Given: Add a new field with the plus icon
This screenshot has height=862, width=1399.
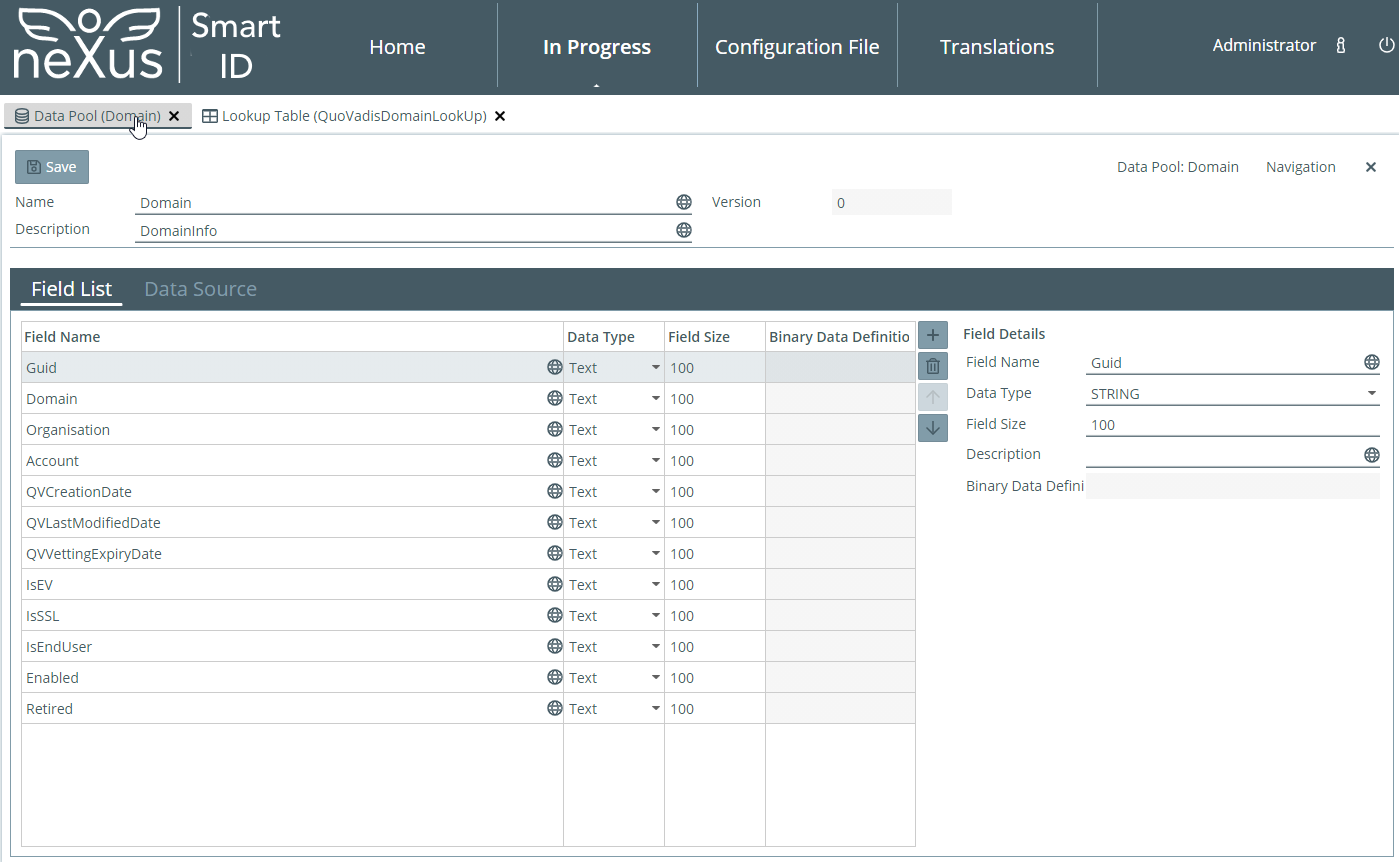Looking at the screenshot, I should click(933, 334).
